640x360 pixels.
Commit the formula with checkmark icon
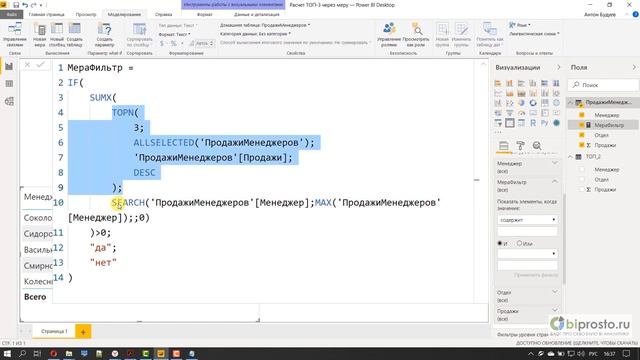coord(40,64)
